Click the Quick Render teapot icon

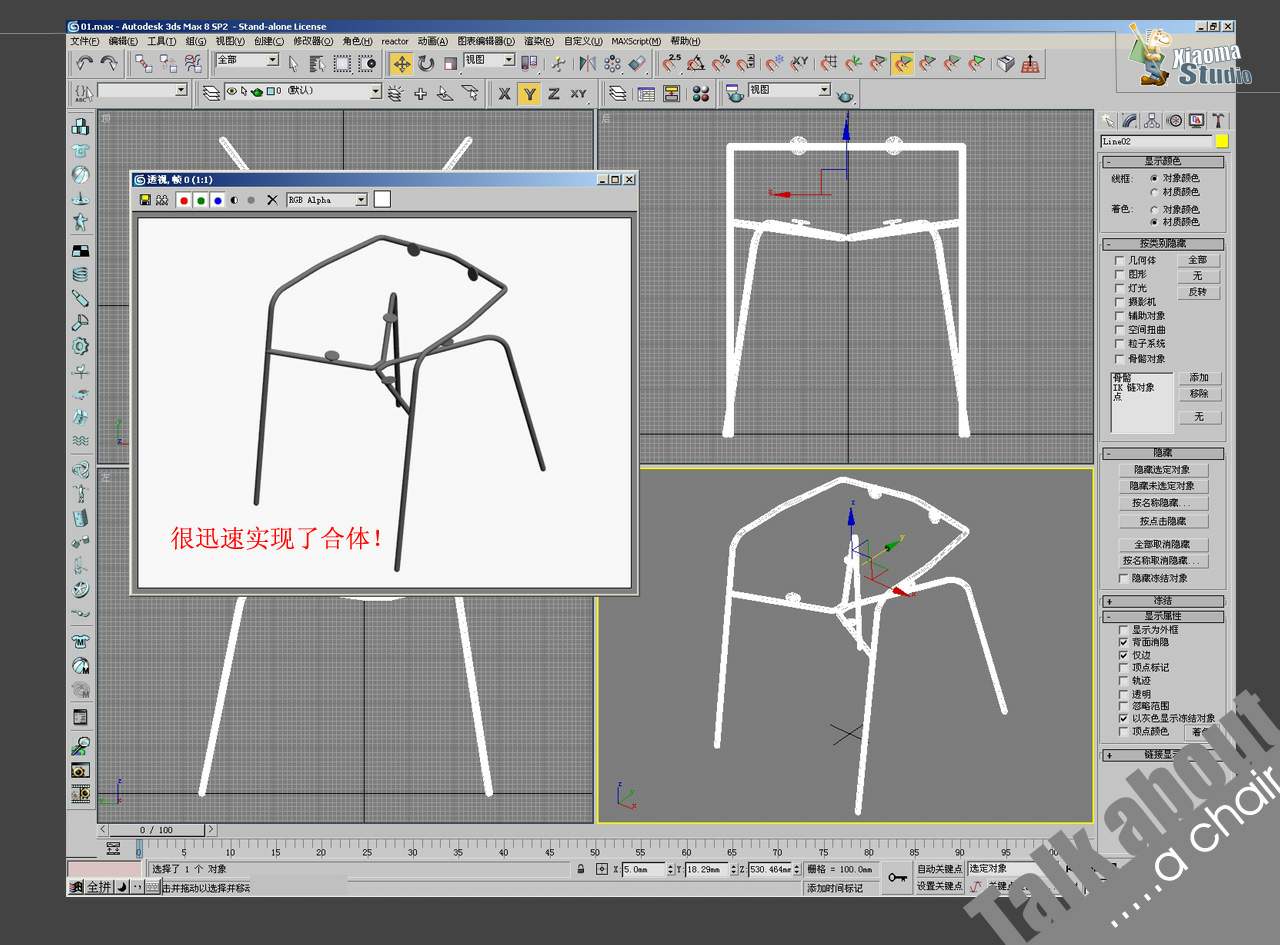(846, 94)
